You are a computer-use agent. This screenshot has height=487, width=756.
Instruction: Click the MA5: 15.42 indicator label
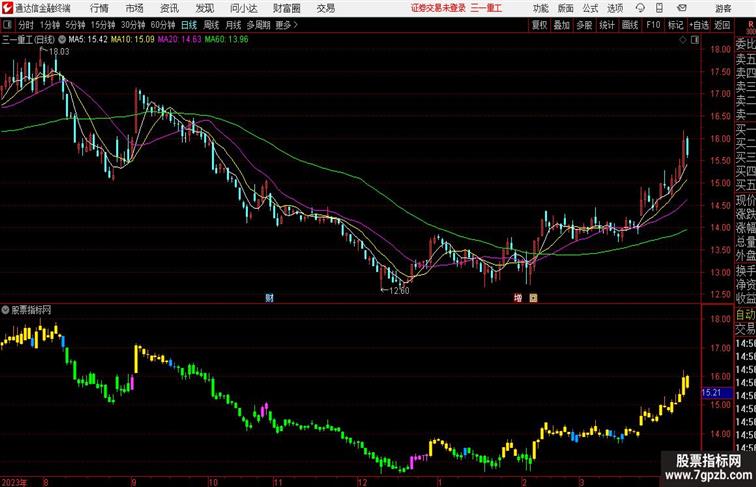88,40
